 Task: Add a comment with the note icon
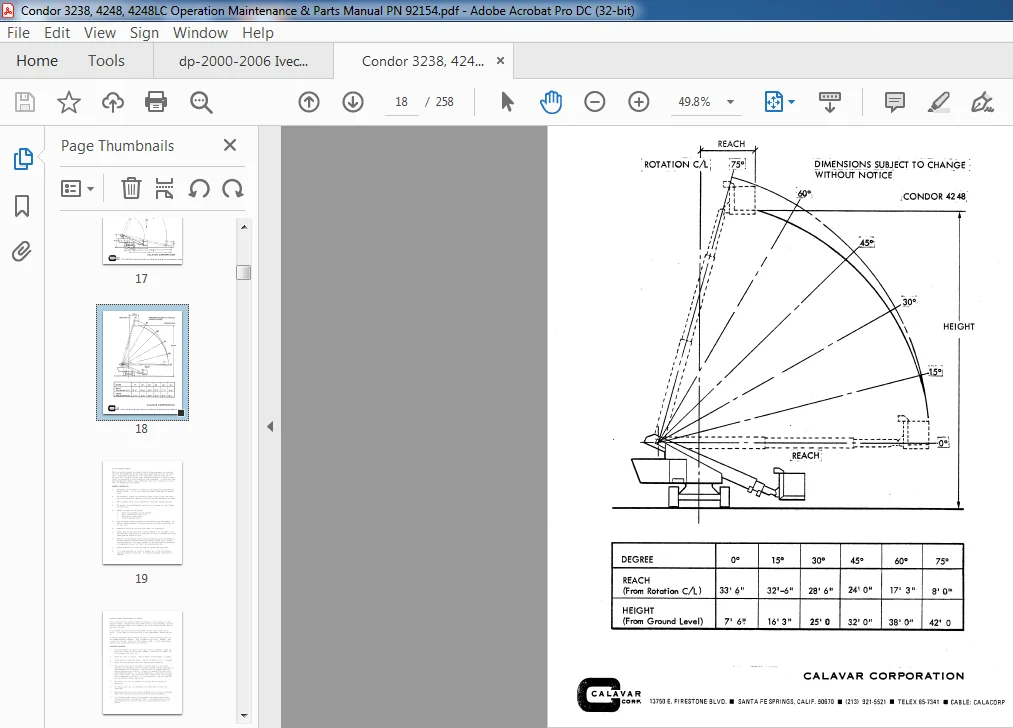(895, 102)
